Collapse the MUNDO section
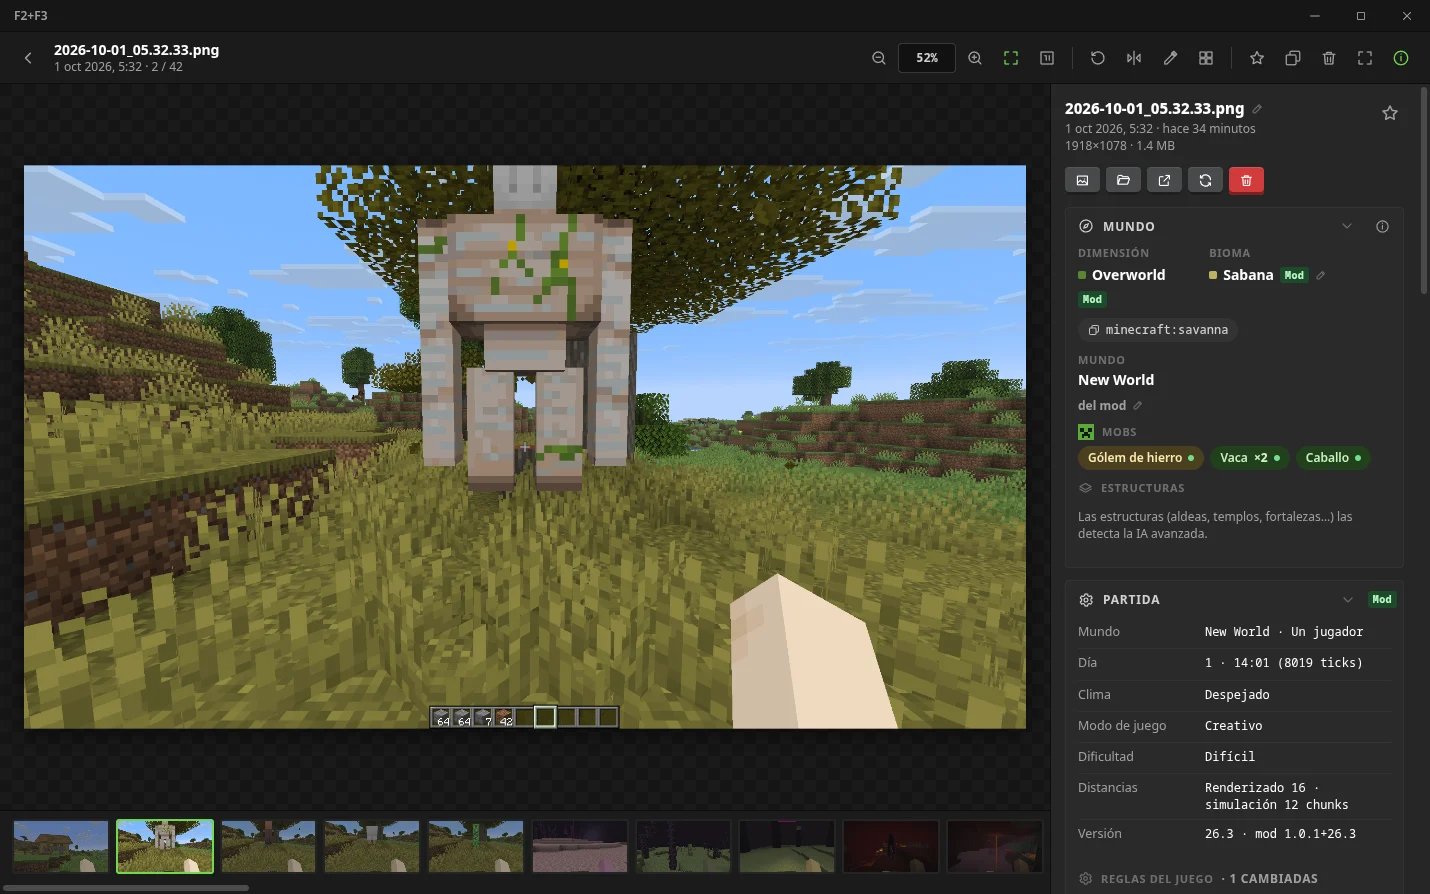This screenshot has width=1430, height=894. click(x=1347, y=226)
